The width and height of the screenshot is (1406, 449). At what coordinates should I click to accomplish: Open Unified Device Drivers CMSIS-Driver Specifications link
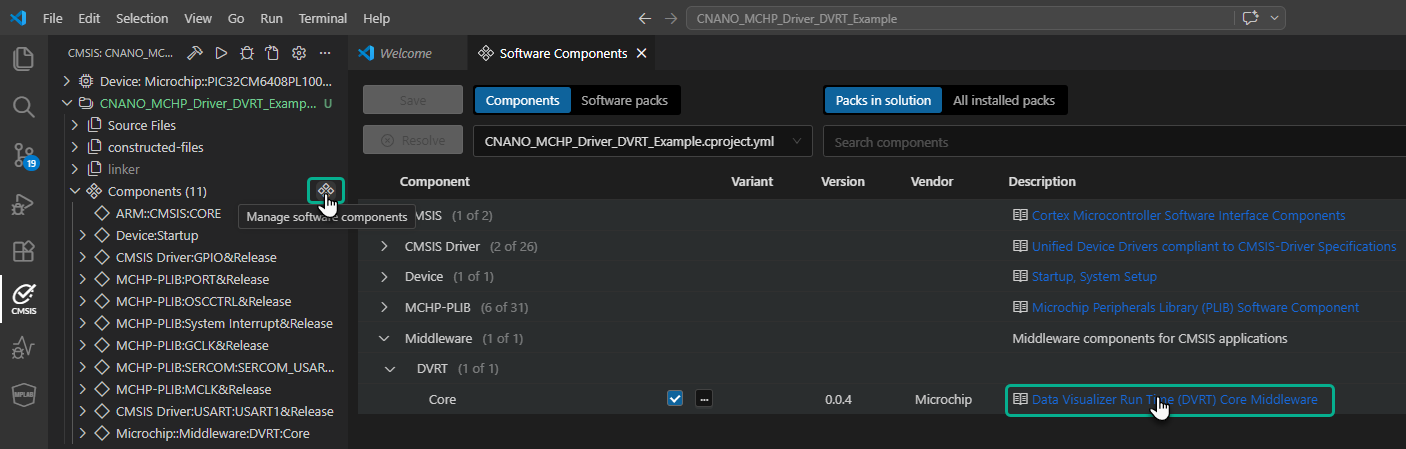pyautogui.click(x=1214, y=246)
